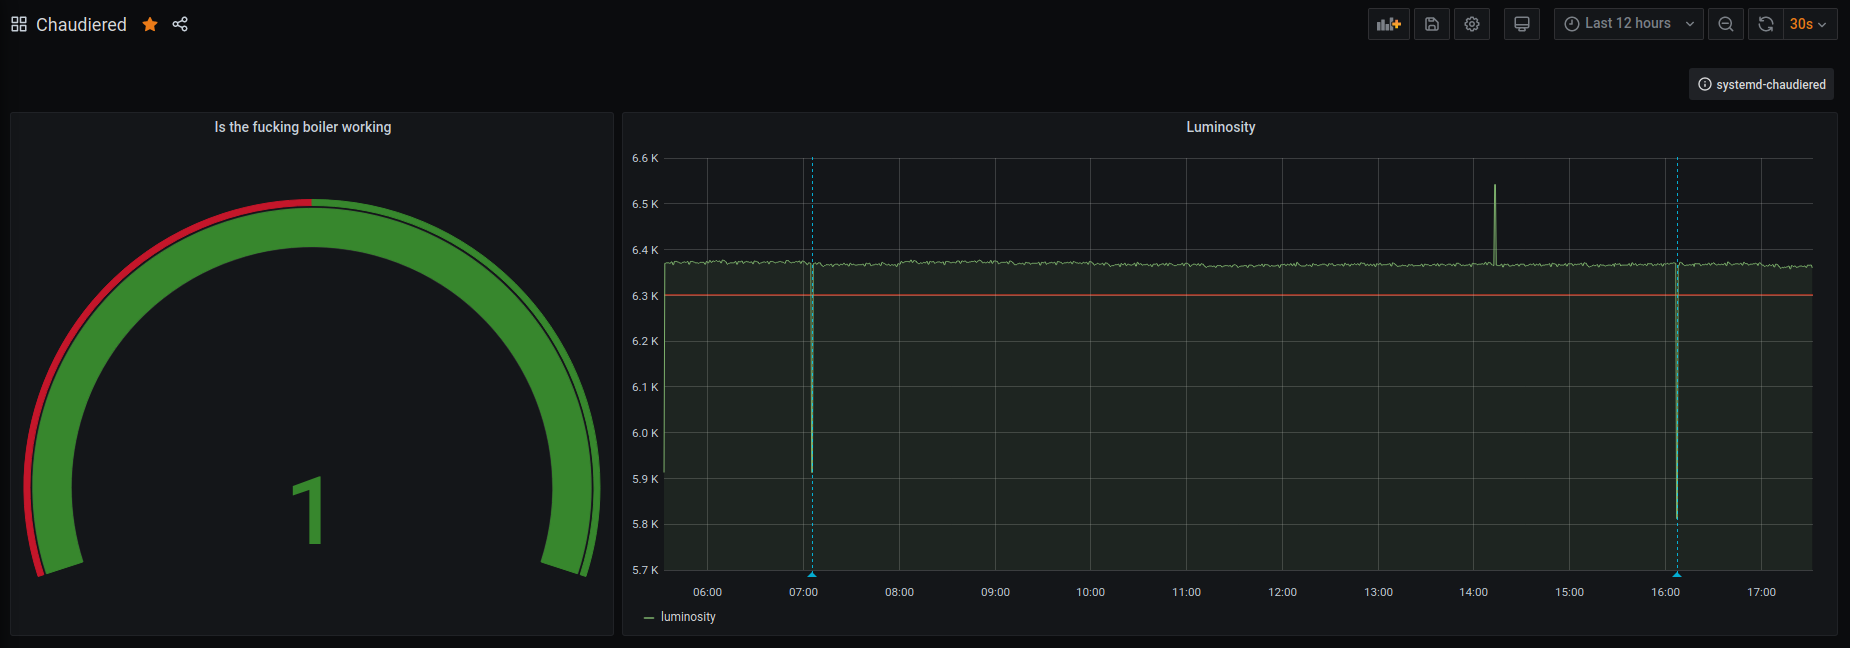
Task: Click the Chaudiered dashboard title
Action: (81, 24)
